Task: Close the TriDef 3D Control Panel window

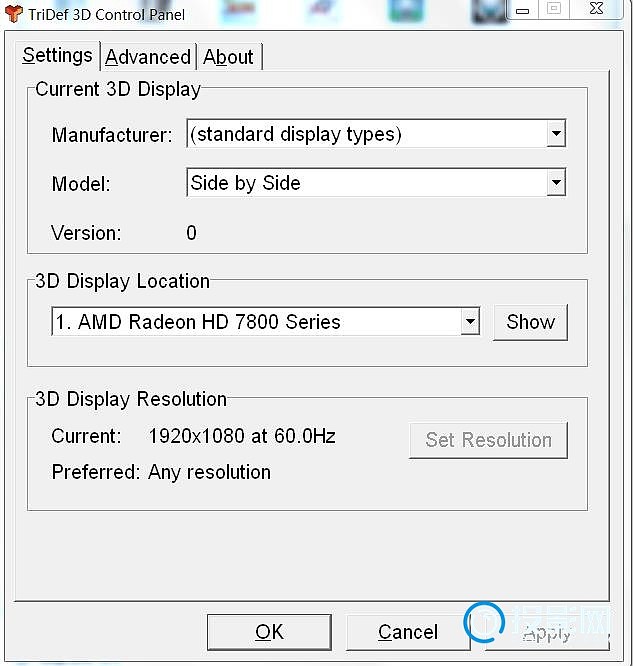Action: (x=596, y=8)
